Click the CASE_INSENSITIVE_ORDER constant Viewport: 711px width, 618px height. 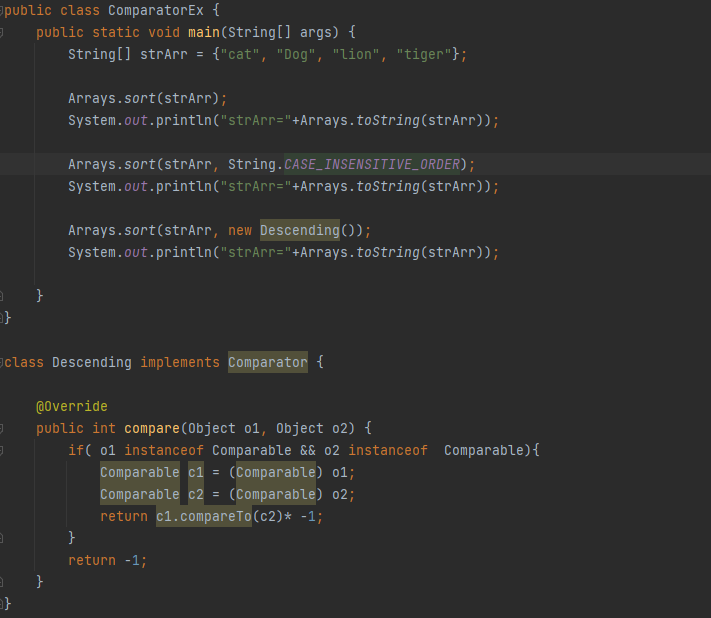pos(372,164)
